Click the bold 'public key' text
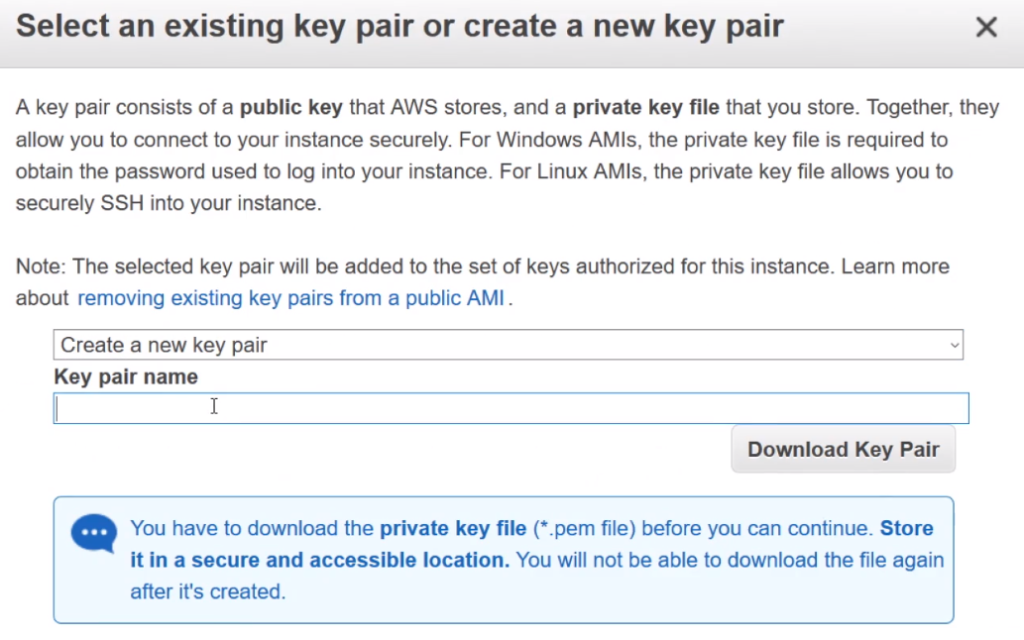Image resolution: width=1024 pixels, height=640 pixels. 291,107
